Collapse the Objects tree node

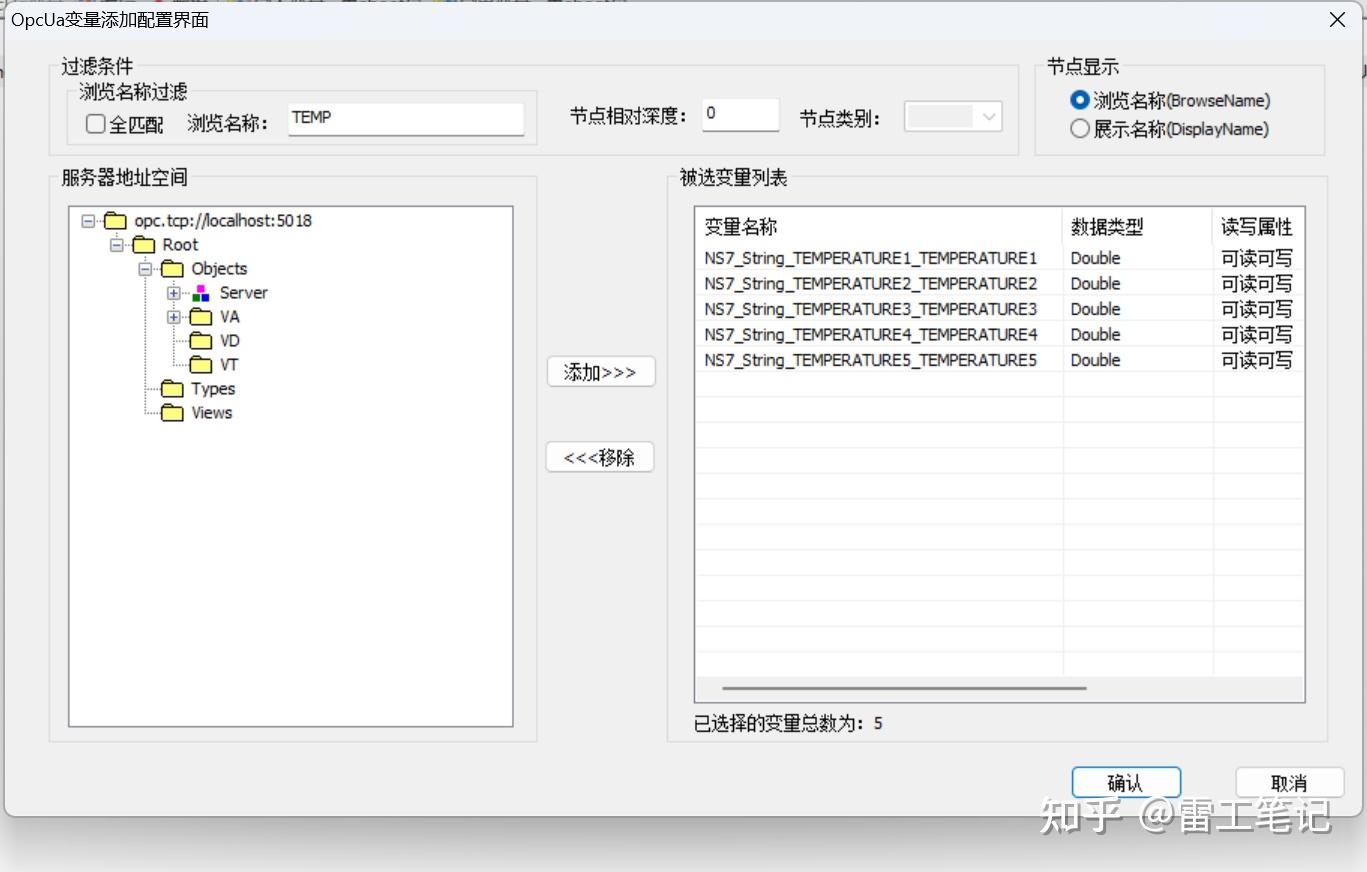(x=145, y=268)
